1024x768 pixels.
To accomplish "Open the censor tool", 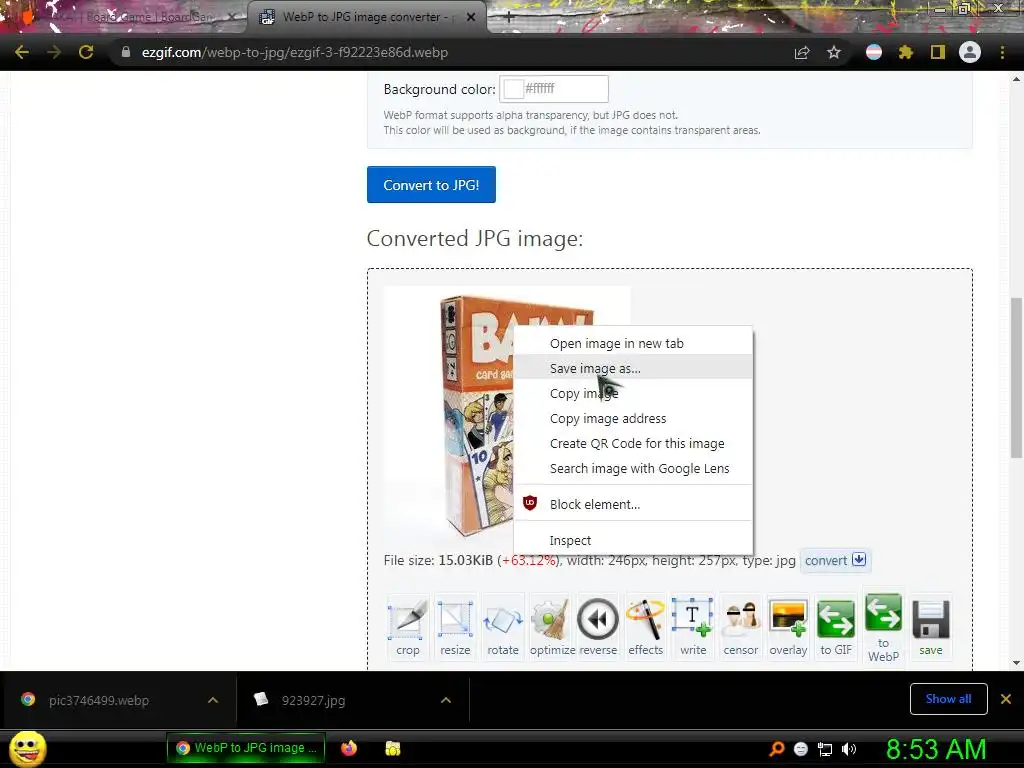I will [x=741, y=627].
